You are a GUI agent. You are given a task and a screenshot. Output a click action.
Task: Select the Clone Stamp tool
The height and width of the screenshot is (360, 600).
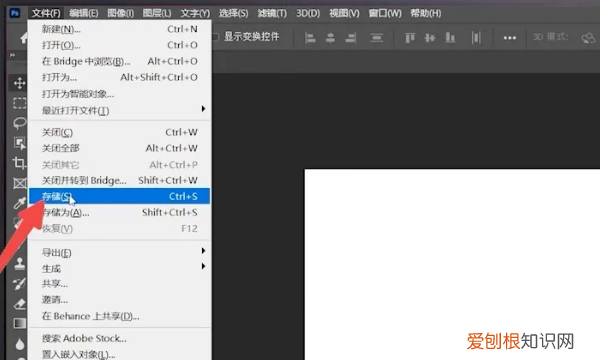pyautogui.click(x=19, y=263)
